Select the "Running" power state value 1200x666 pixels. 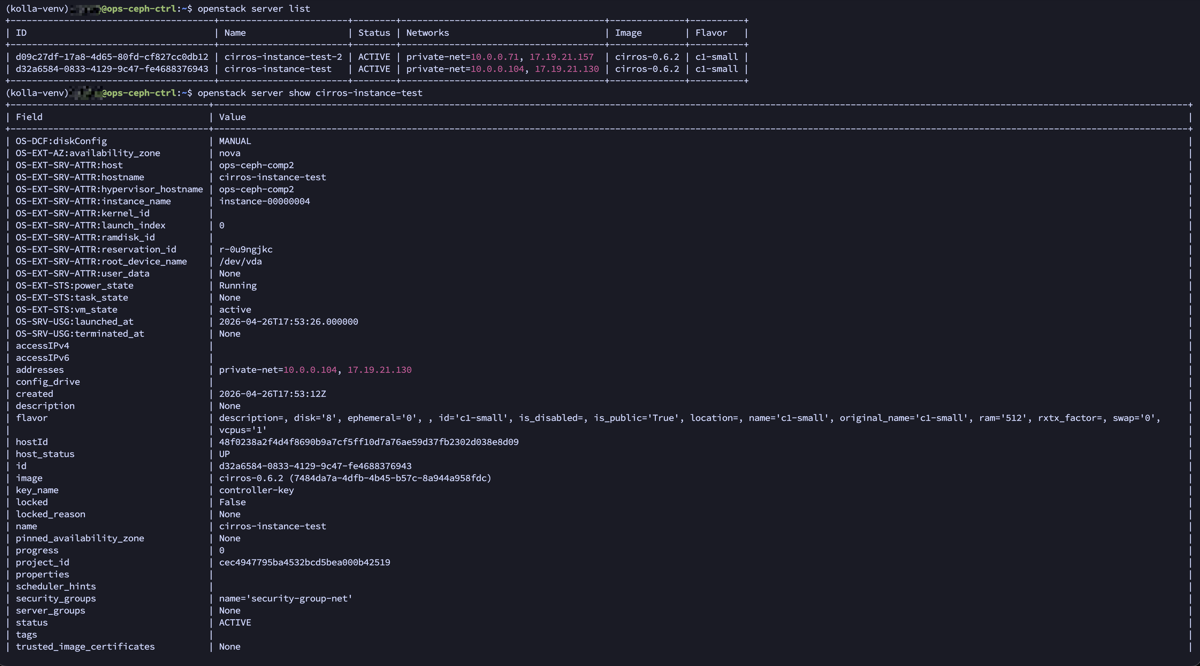click(x=238, y=285)
